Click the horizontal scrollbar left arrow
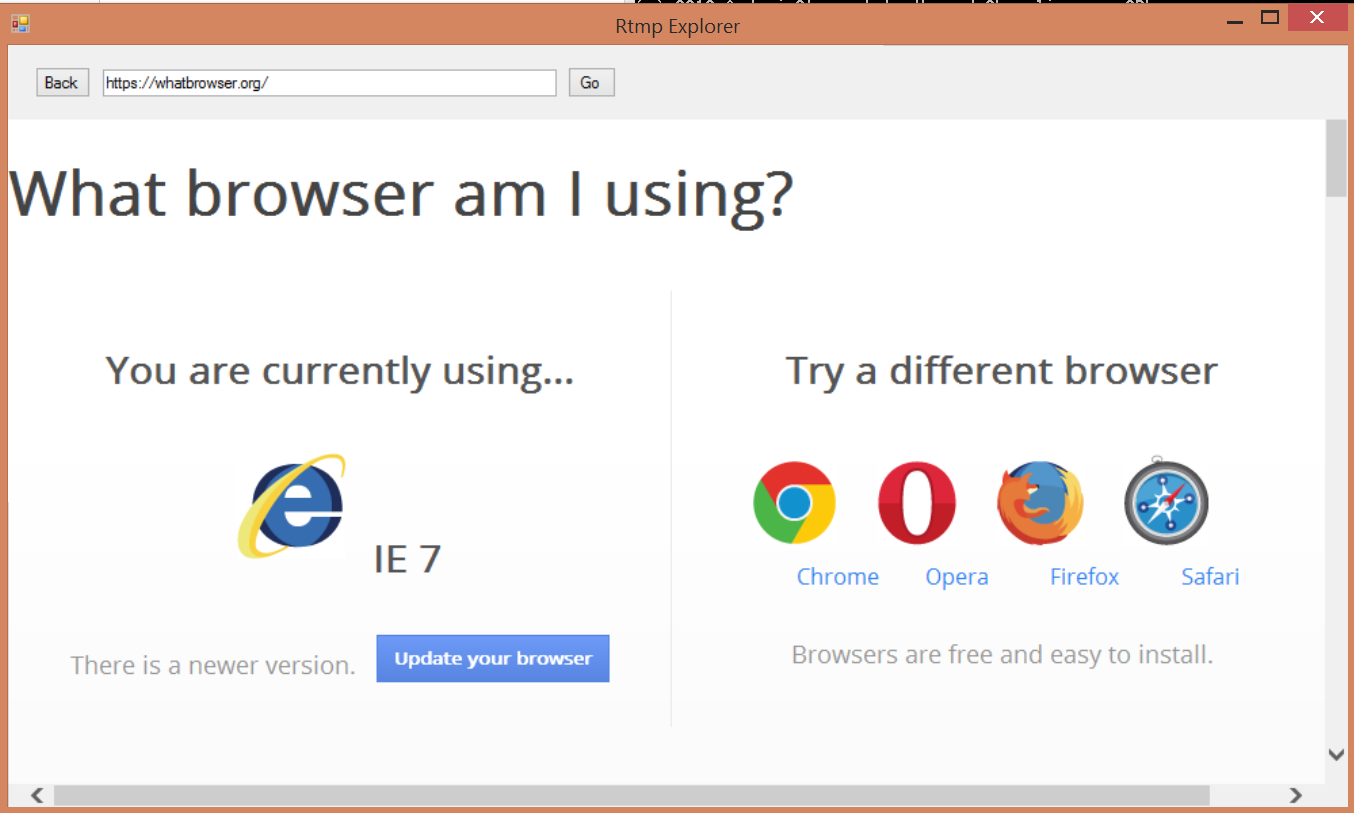Screen dimensions: 1354x813 point(36,796)
